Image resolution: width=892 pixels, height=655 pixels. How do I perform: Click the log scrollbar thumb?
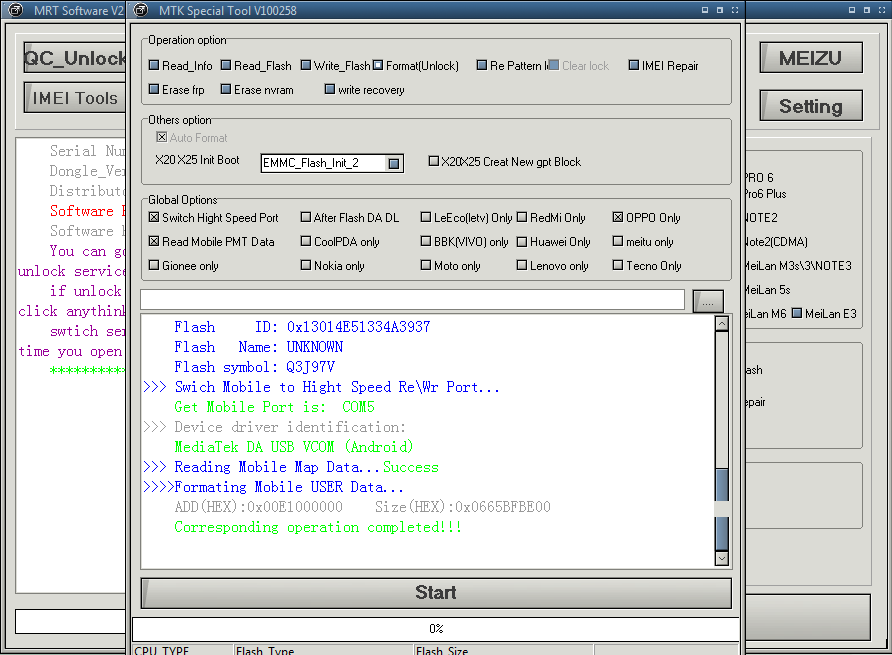(x=721, y=509)
